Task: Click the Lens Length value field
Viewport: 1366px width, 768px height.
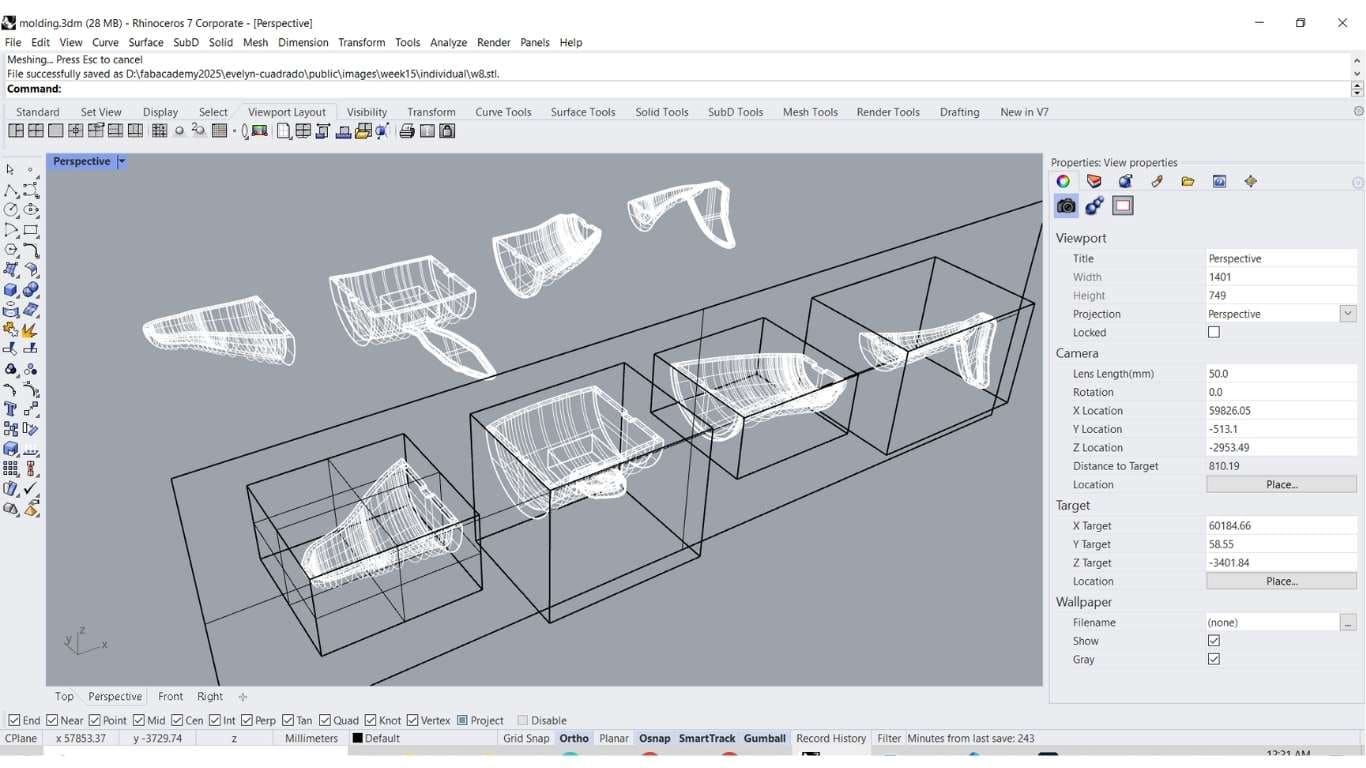Action: [1281, 373]
